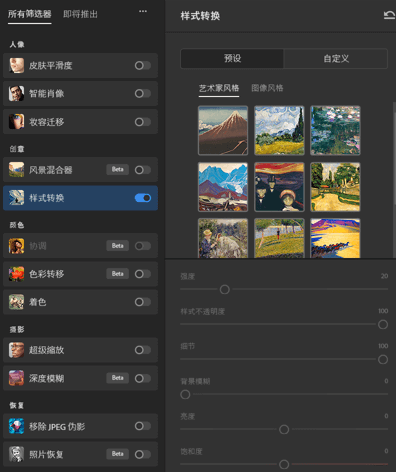Image resolution: width=396 pixels, height=472 pixels.
Task: Toggle the 色彩转移 switch on
Action: (x=143, y=274)
